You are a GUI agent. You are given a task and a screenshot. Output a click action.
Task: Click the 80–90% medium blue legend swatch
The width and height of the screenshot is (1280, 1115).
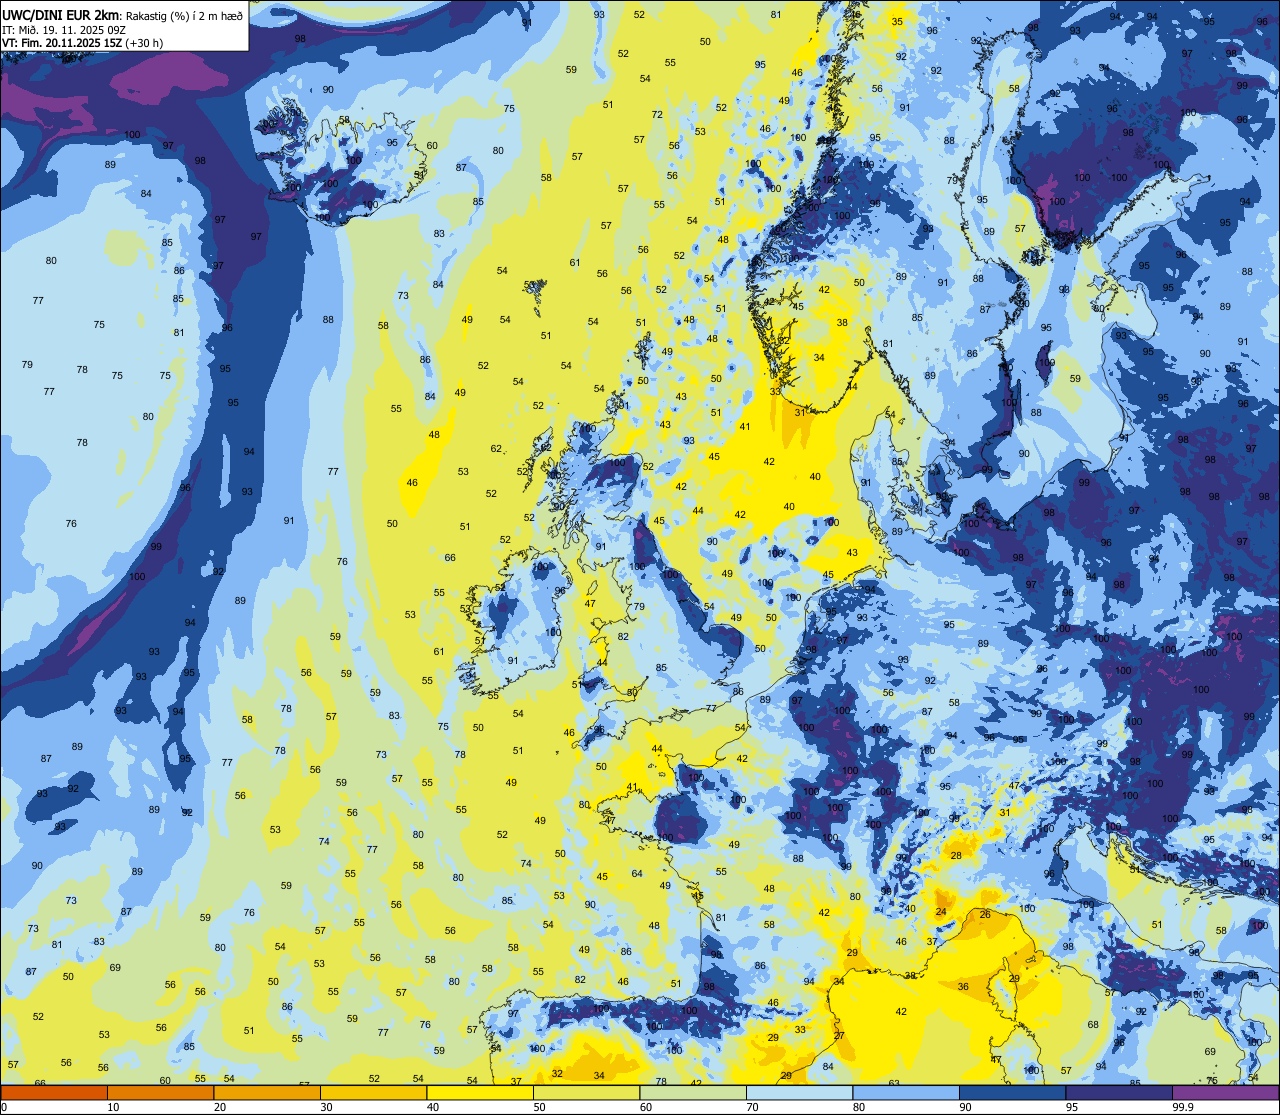pos(906,1093)
